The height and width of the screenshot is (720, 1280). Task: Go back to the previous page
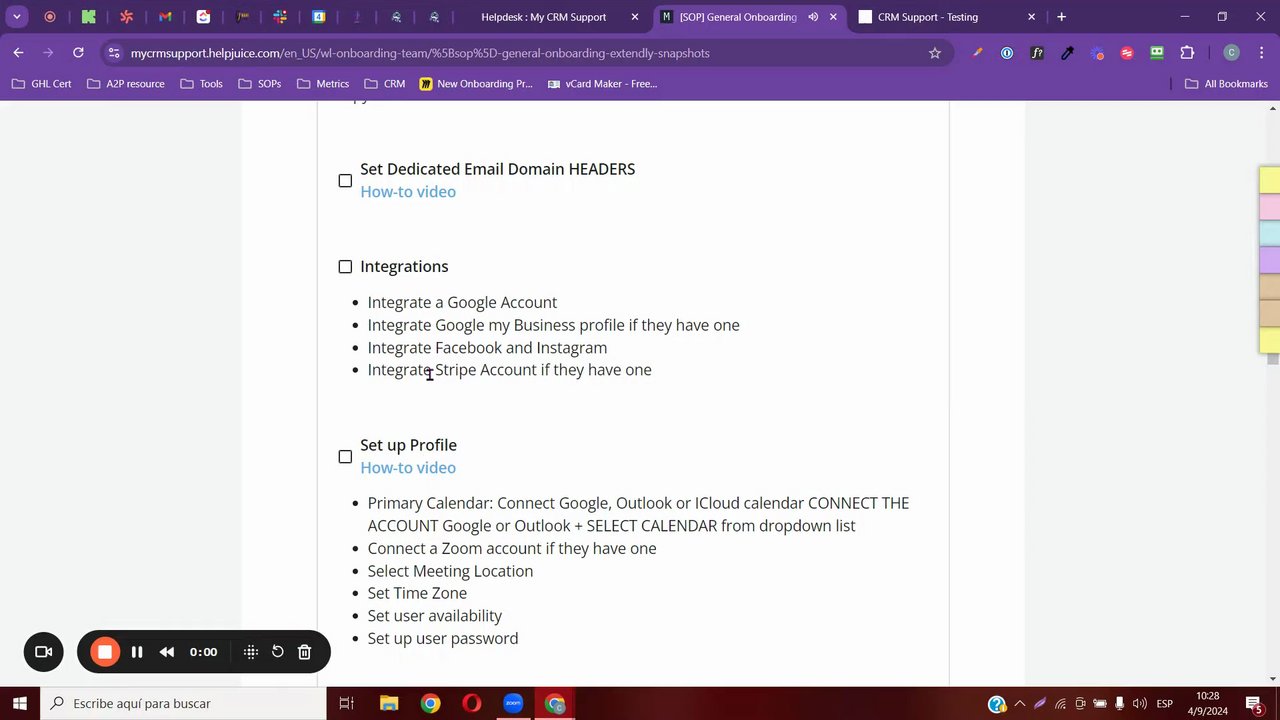(18, 53)
